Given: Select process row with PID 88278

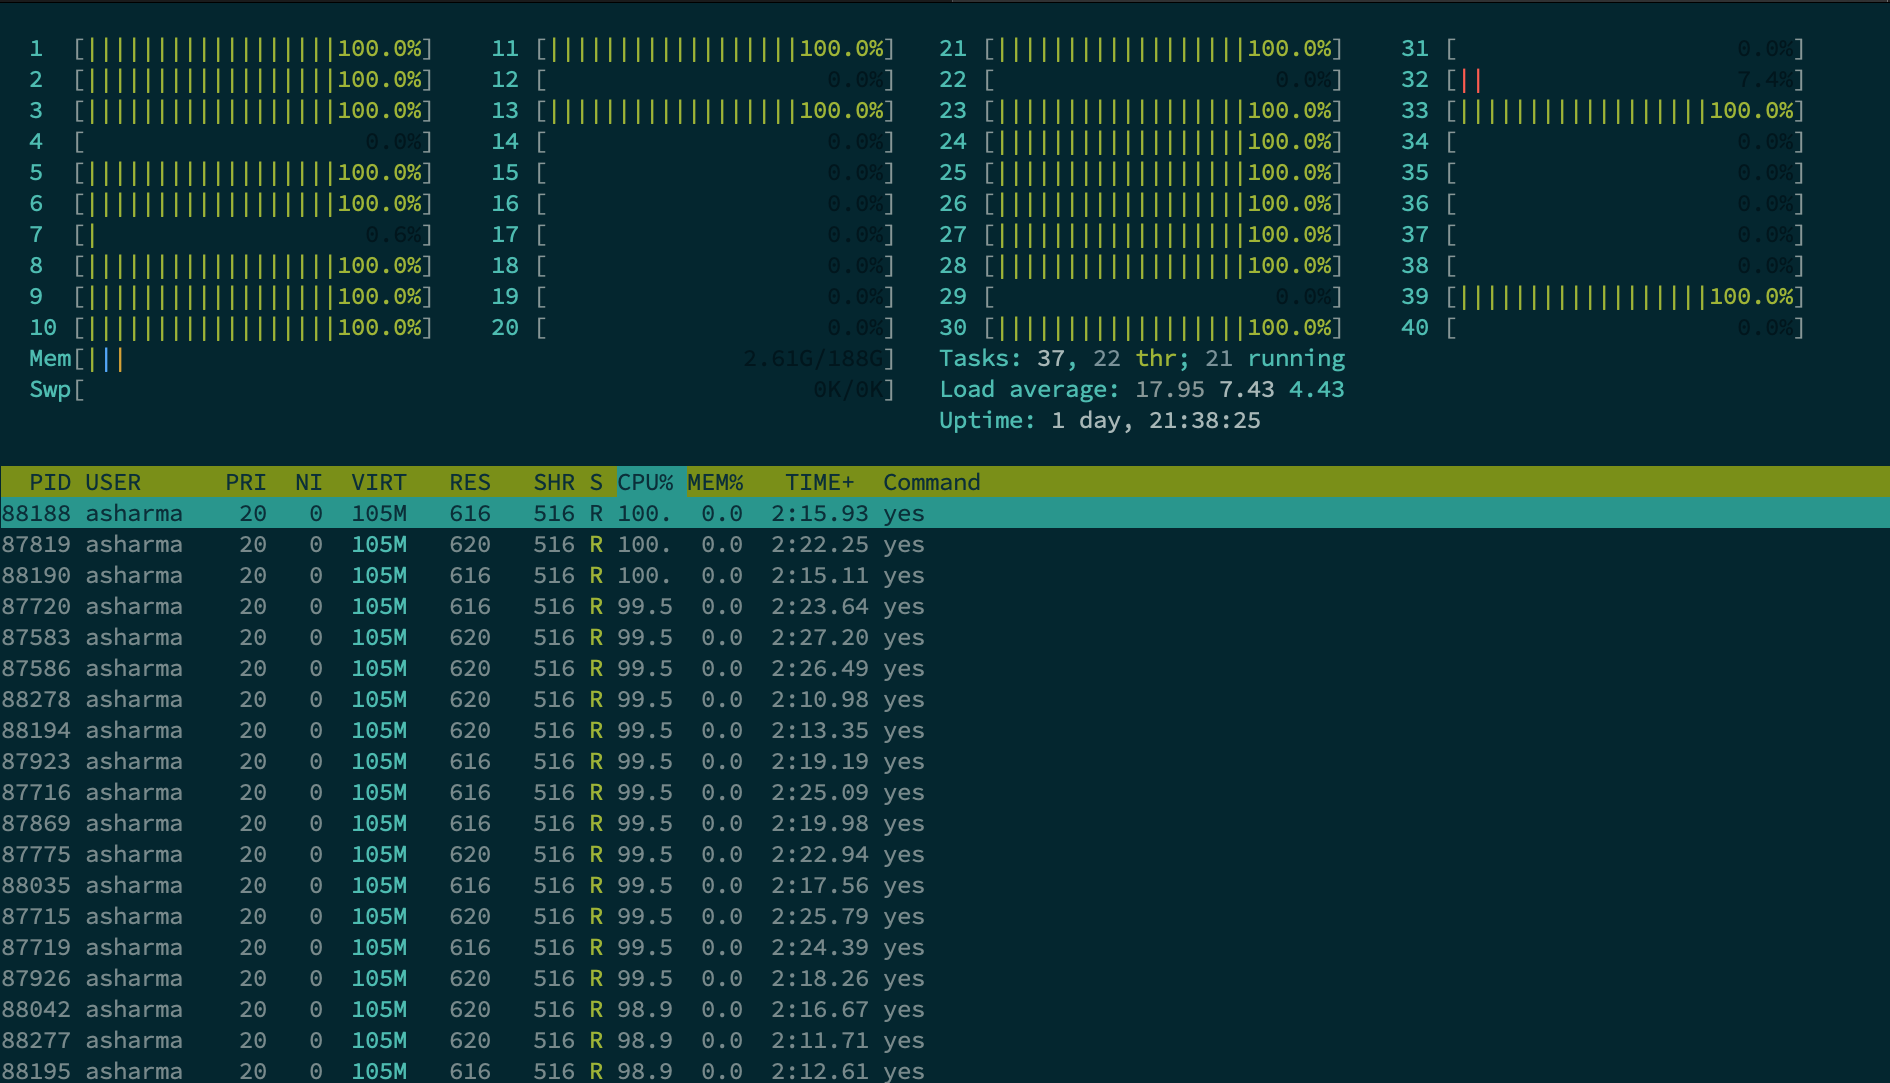Looking at the screenshot, I should pos(945,699).
